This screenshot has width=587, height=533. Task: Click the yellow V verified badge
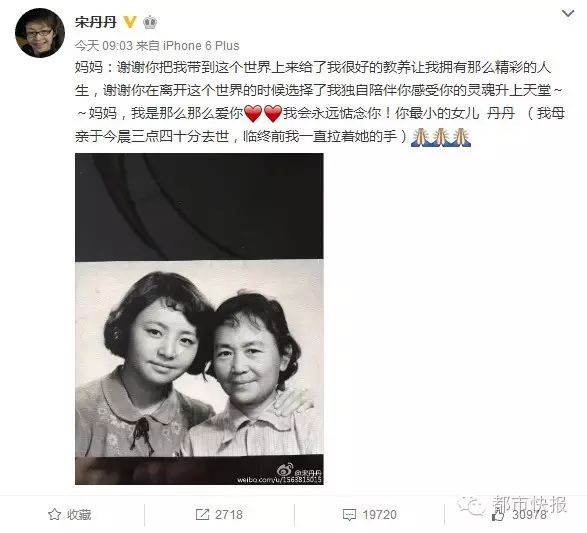[130, 22]
